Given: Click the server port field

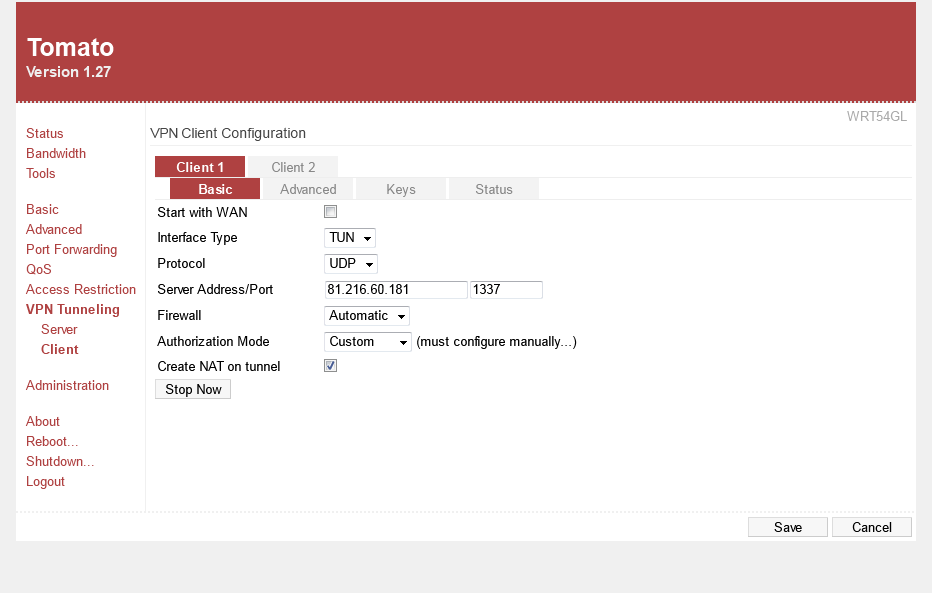Looking at the screenshot, I should (x=506, y=290).
